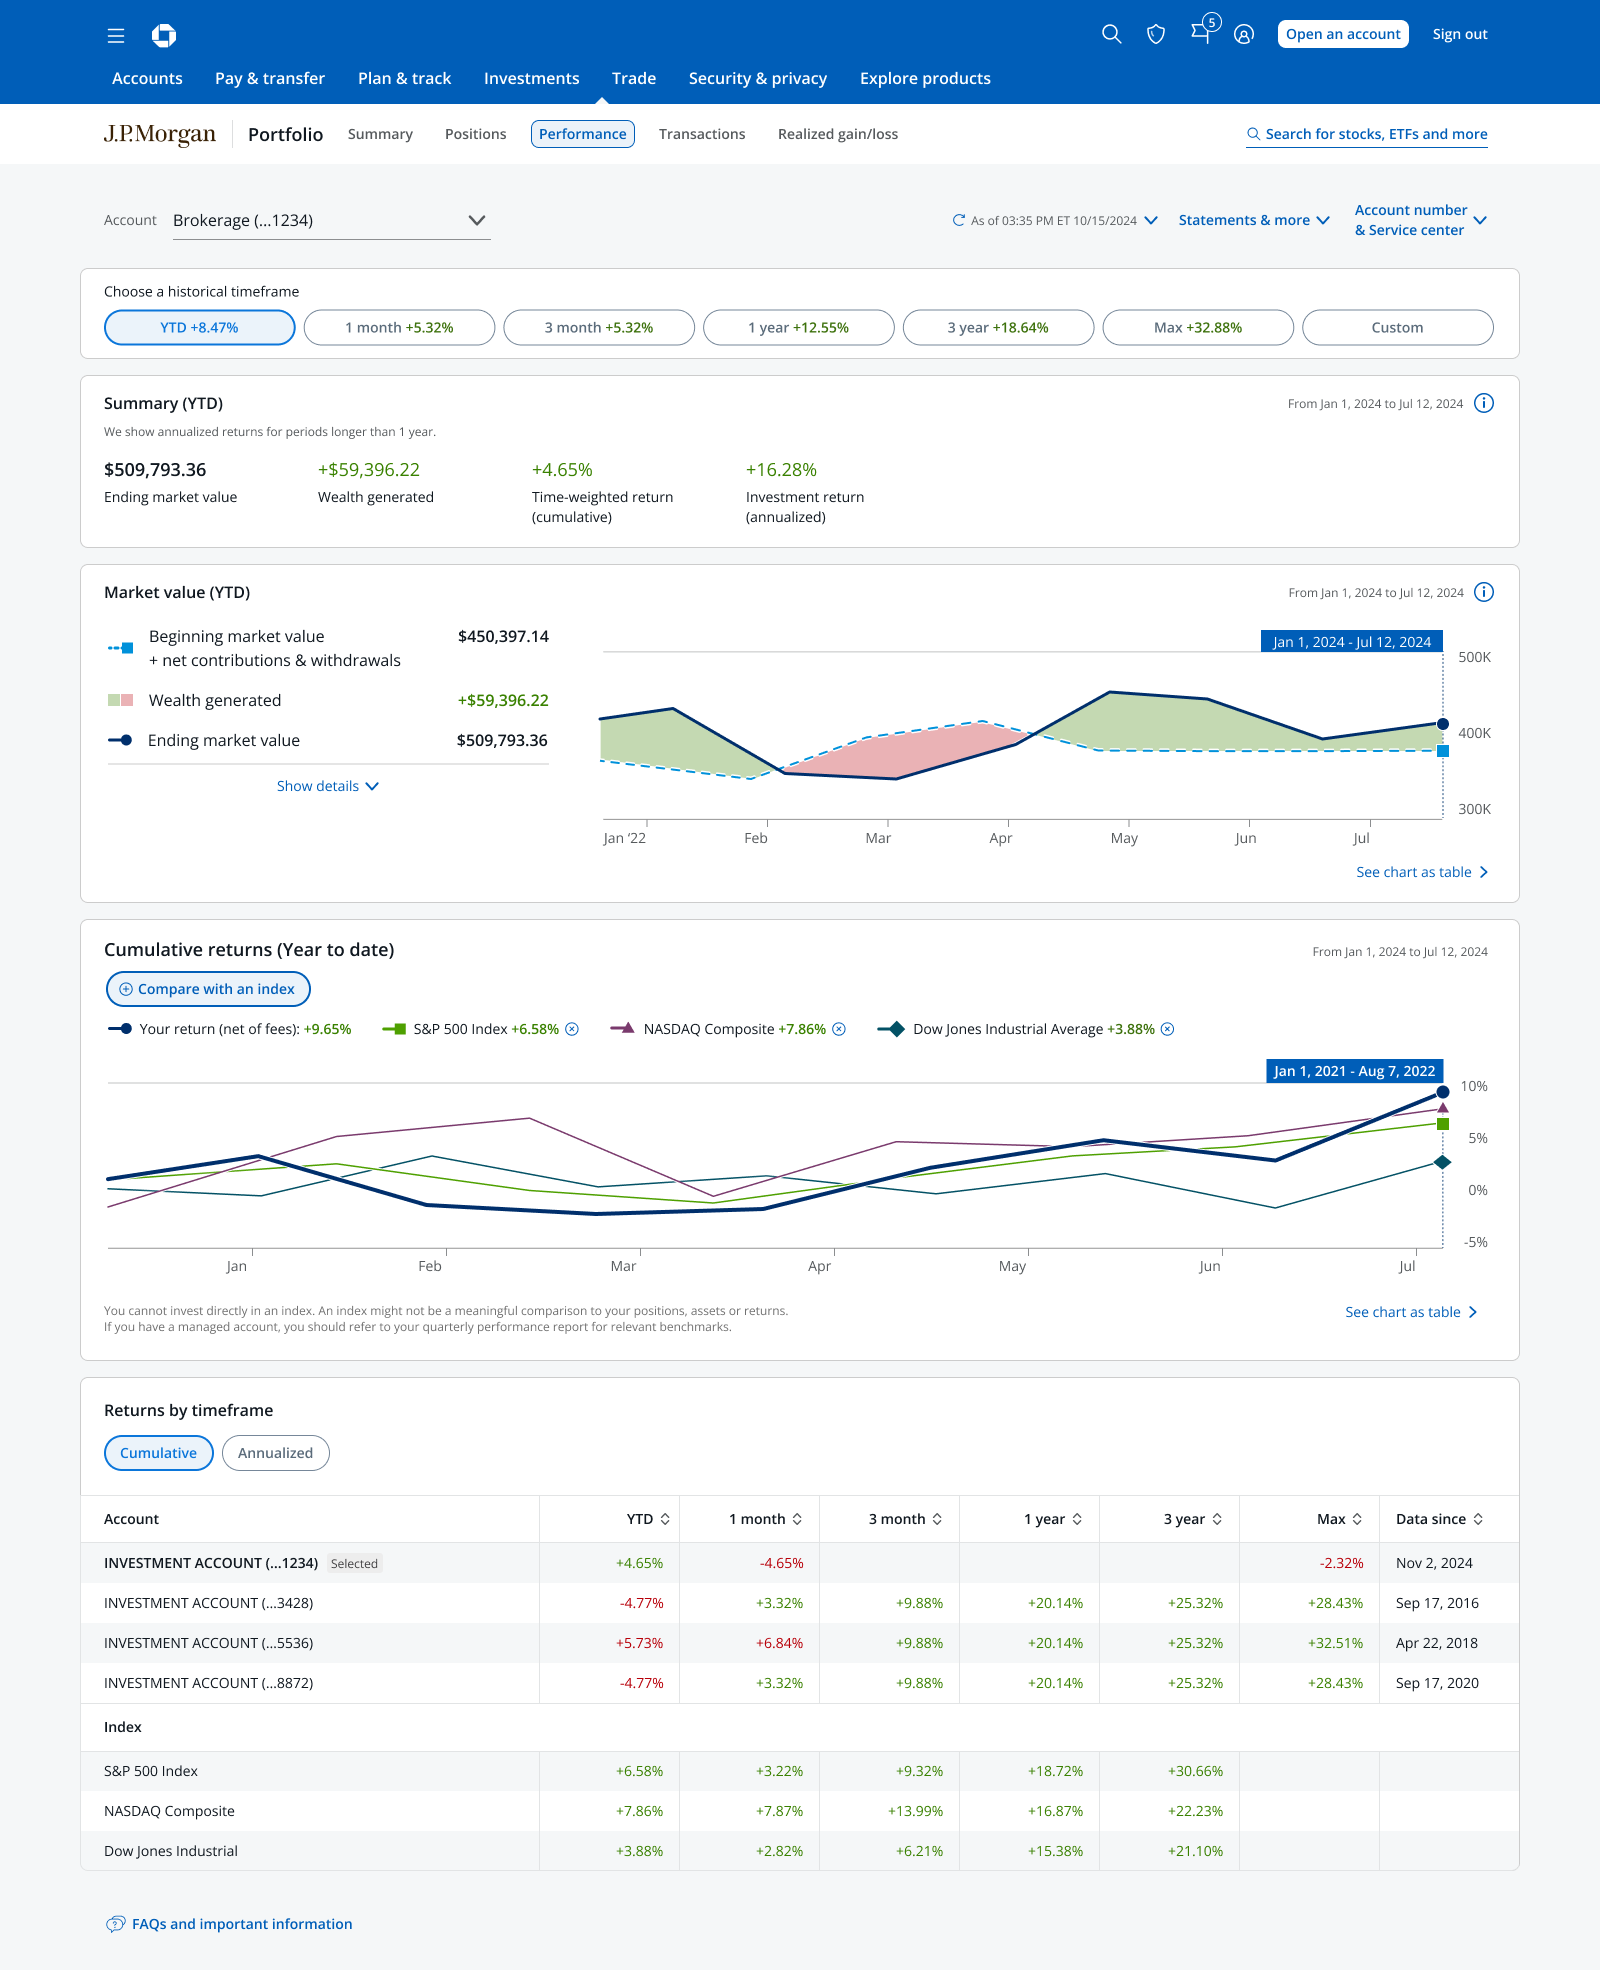The height and width of the screenshot is (1970, 1600).
Task: Open Plan & track menu
Action: click(405, 78)
